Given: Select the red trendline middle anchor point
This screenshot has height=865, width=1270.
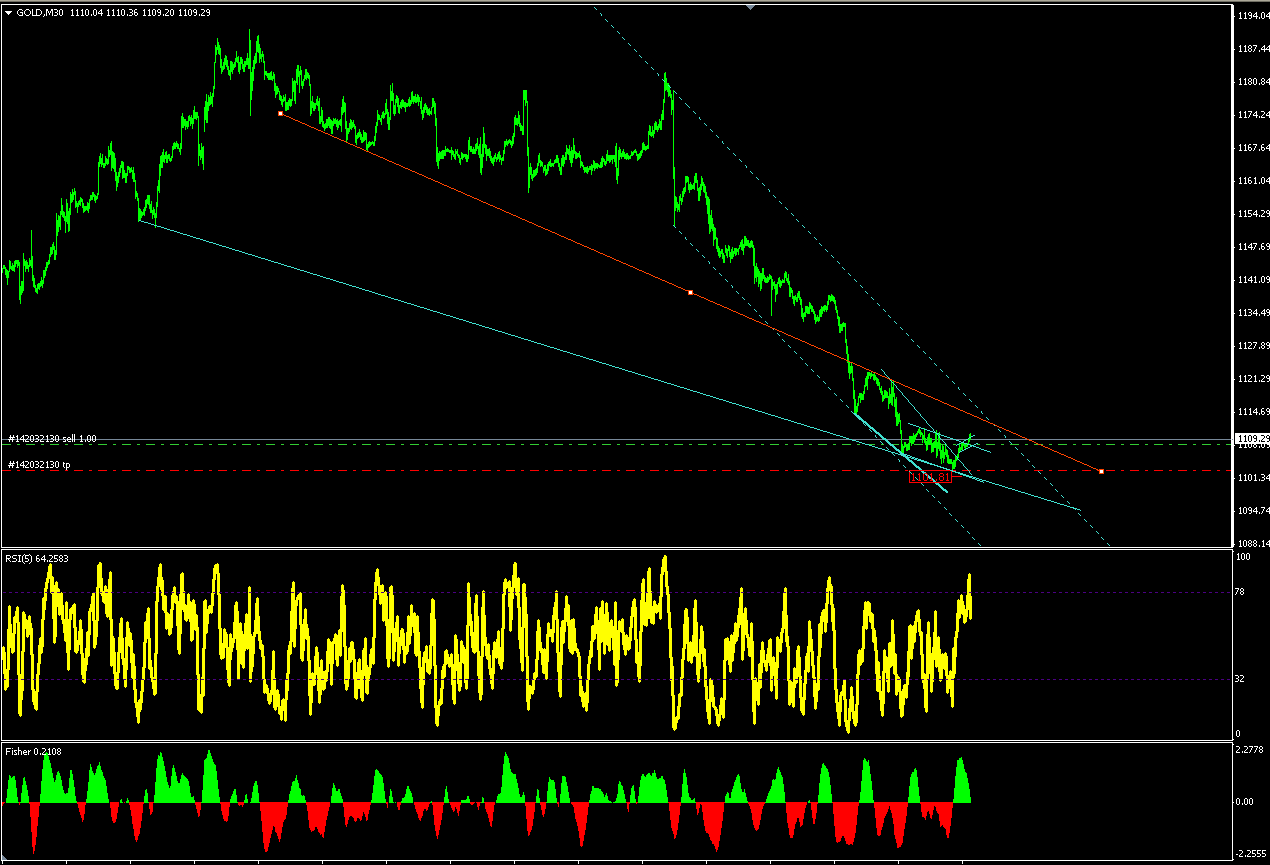Looking at the screenshot, I should 691,292.
